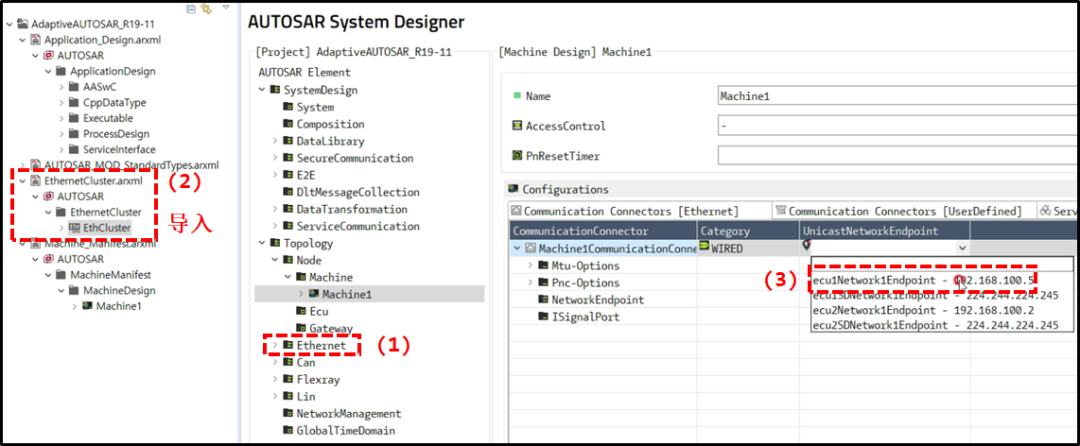Click the PnResetTimer label icon
The width and height of the screenshot is (1080, 446).
click(517, 156)
